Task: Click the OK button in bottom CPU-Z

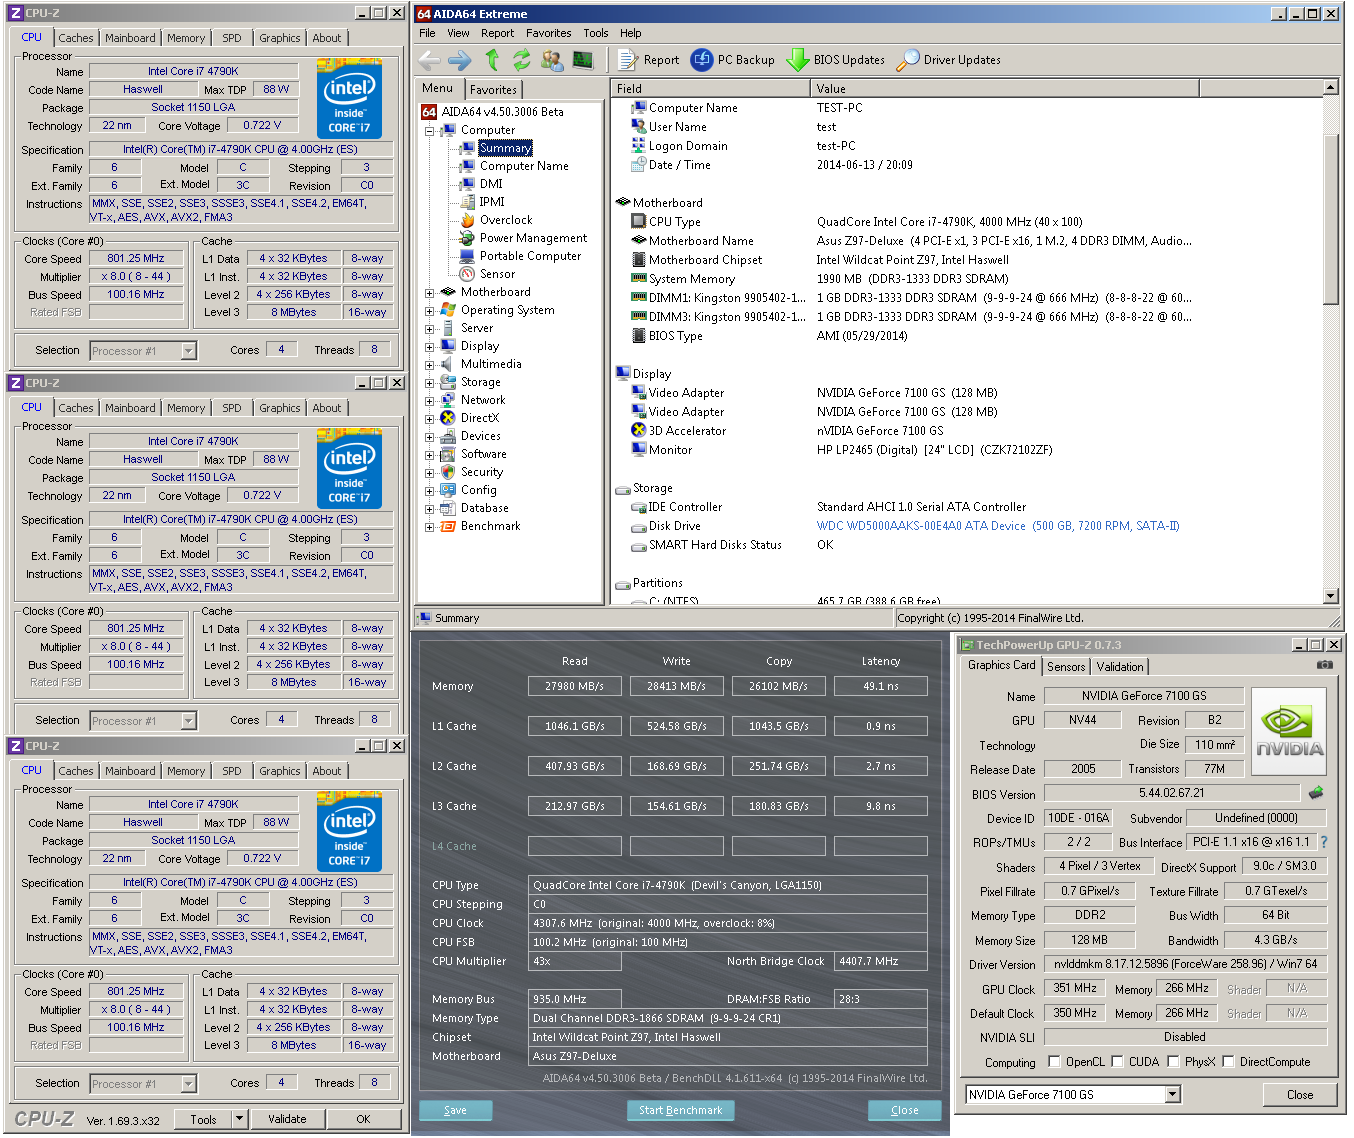Action: 363,1119
